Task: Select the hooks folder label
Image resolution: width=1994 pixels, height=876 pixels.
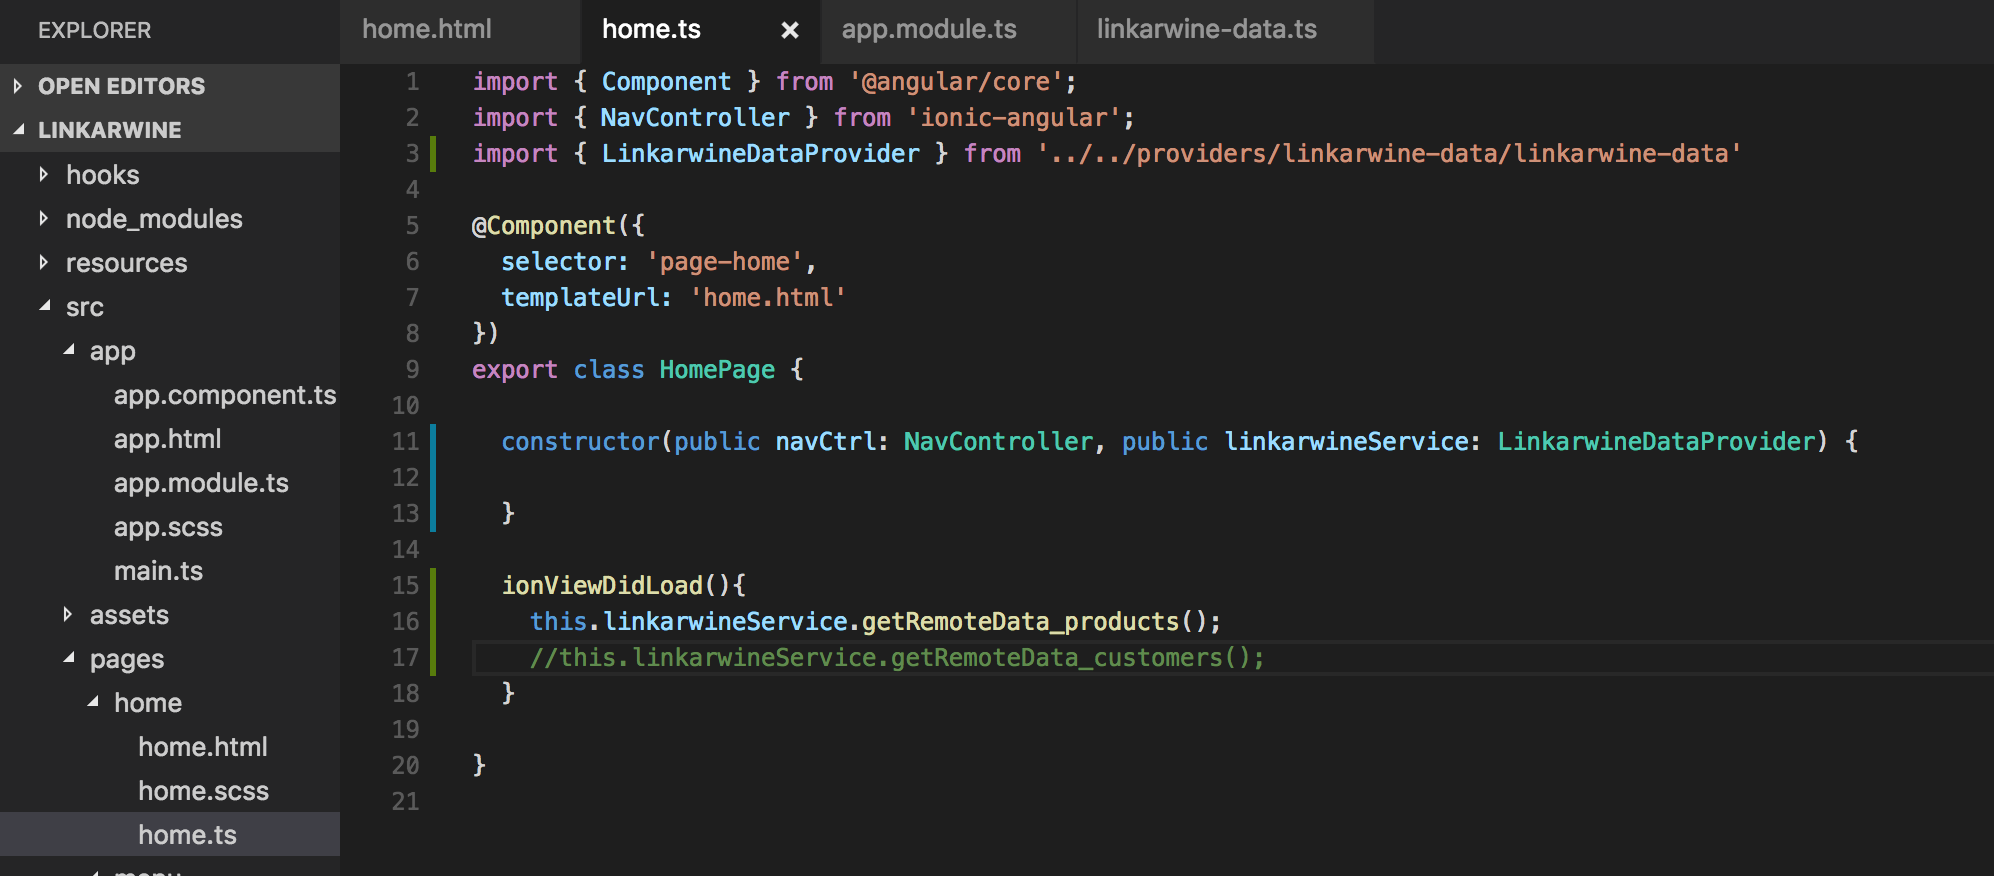Action: click(x=102, y=175)
